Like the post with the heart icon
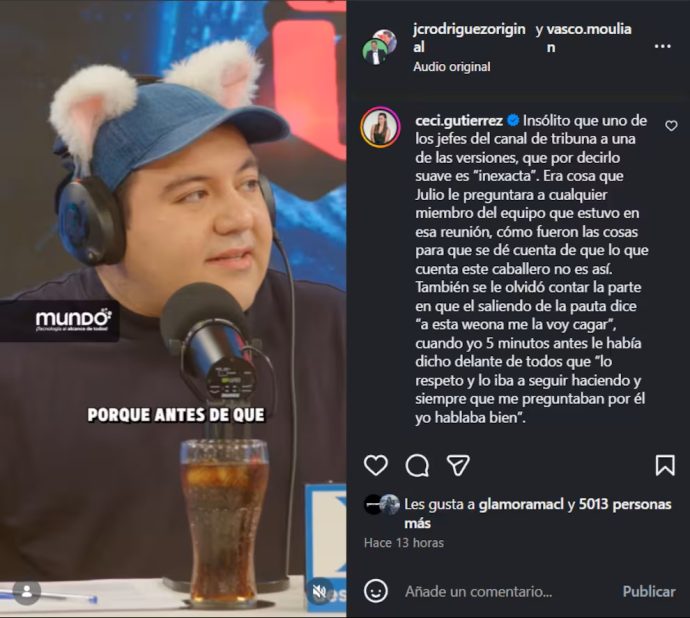Image resolution: width=690 pixels, height=618 pixels. 376,465
